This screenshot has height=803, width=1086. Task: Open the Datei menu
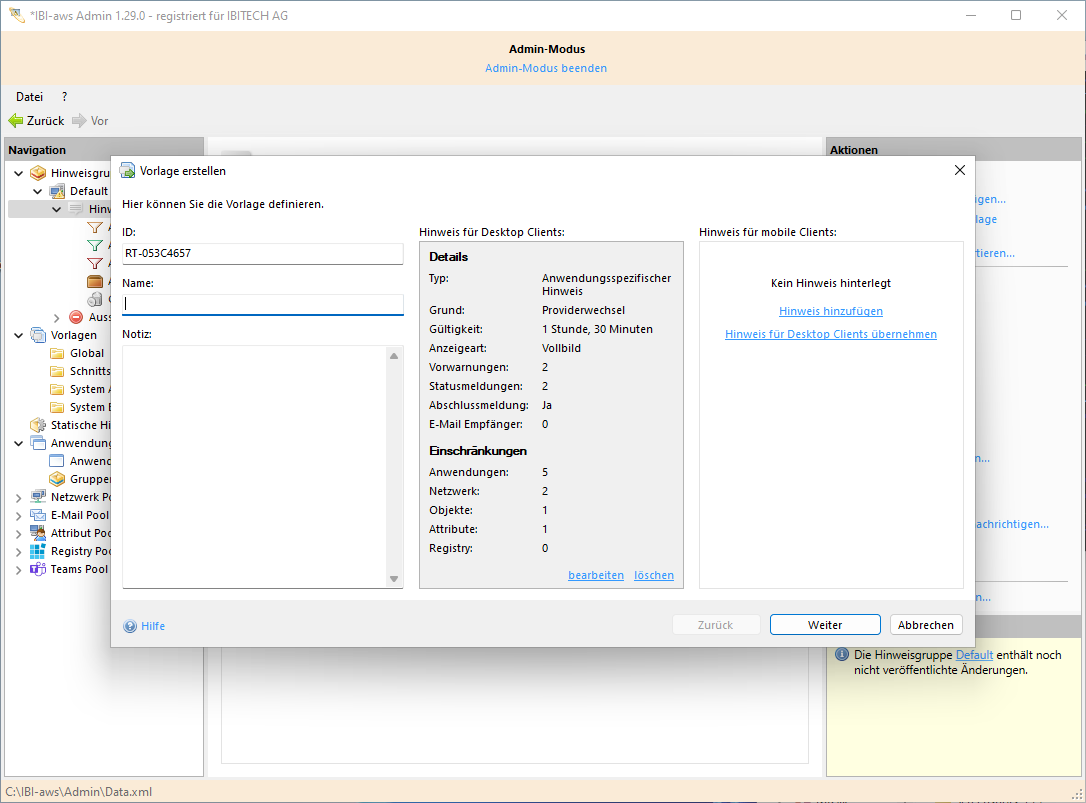pos(29,97)
